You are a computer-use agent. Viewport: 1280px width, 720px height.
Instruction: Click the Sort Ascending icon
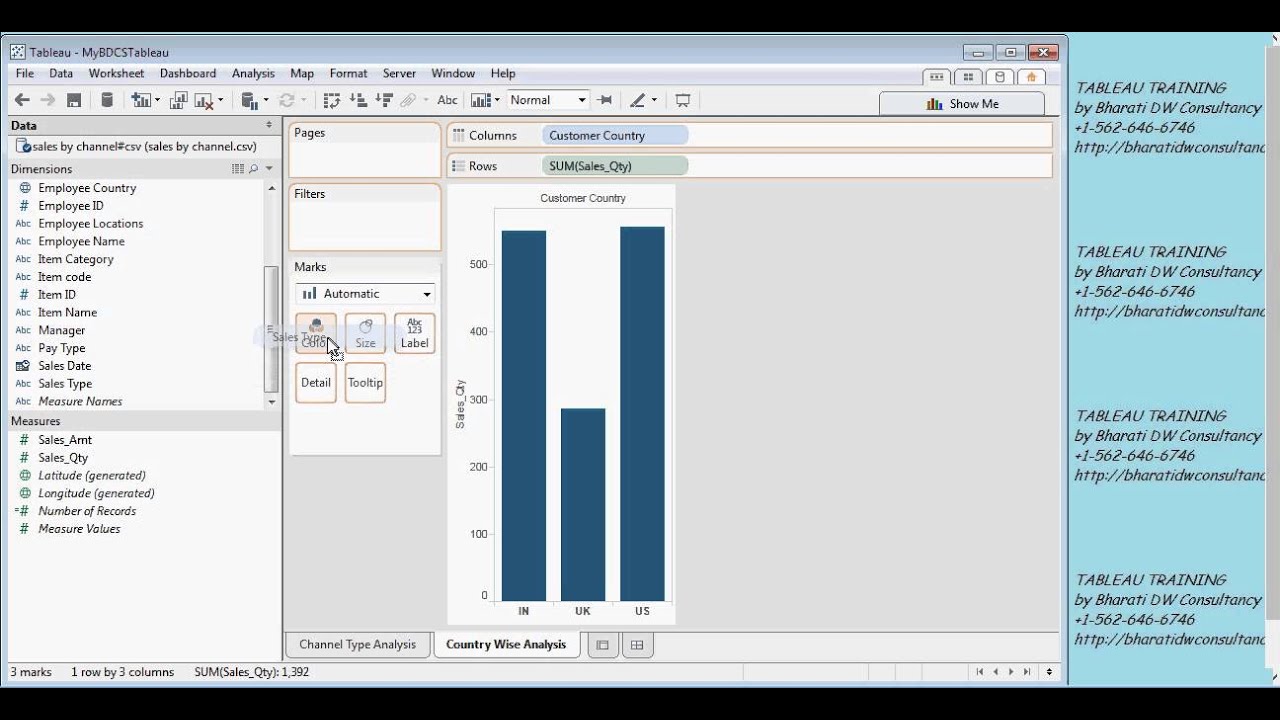pos(358,100)
